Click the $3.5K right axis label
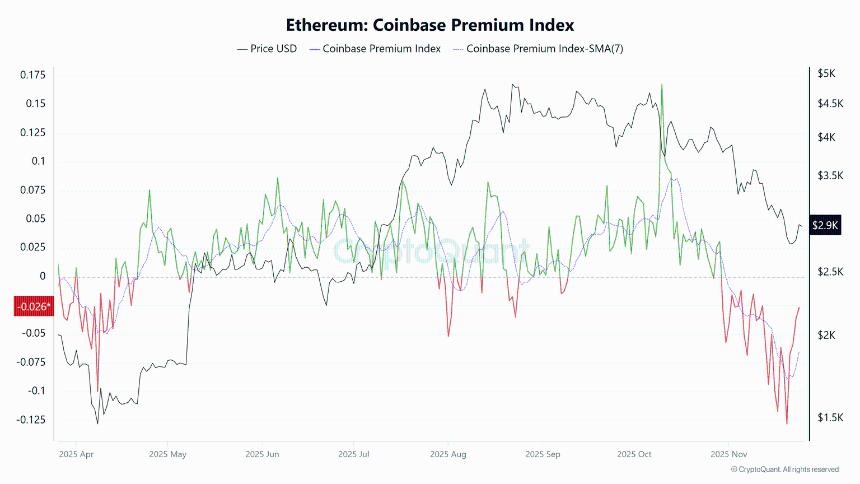The width and height of the screenshot is (860, 484). pyautogui.click(x=829, y=176)
